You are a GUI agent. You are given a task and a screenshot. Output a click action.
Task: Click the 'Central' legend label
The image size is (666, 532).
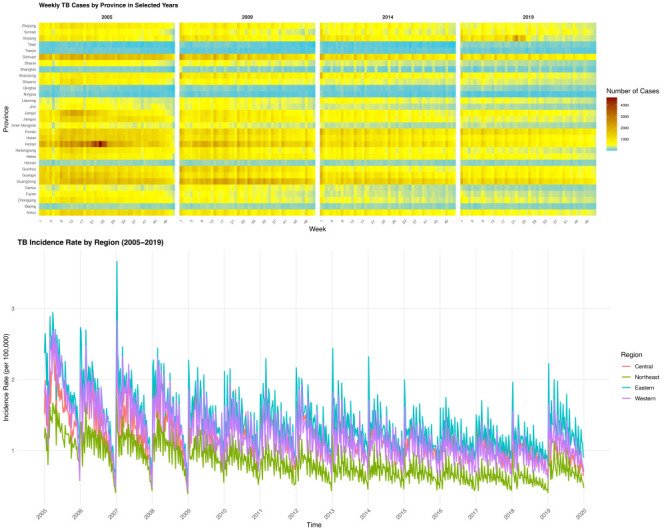(643, 366)
